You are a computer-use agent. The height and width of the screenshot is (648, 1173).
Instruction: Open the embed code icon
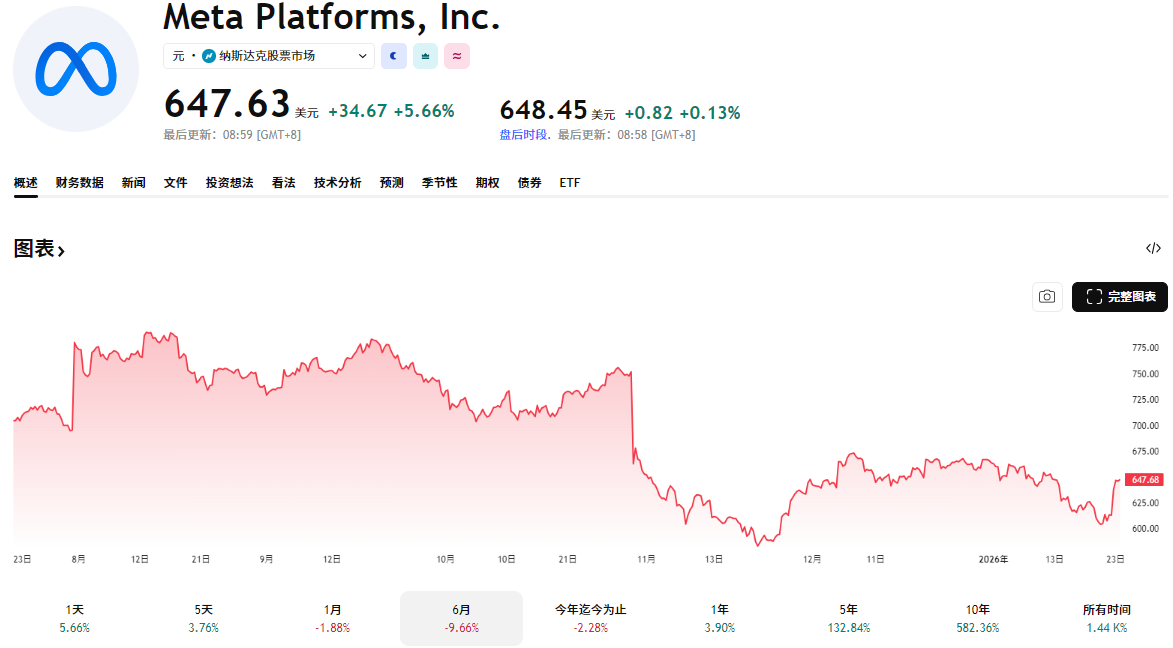pos(1153,248)
